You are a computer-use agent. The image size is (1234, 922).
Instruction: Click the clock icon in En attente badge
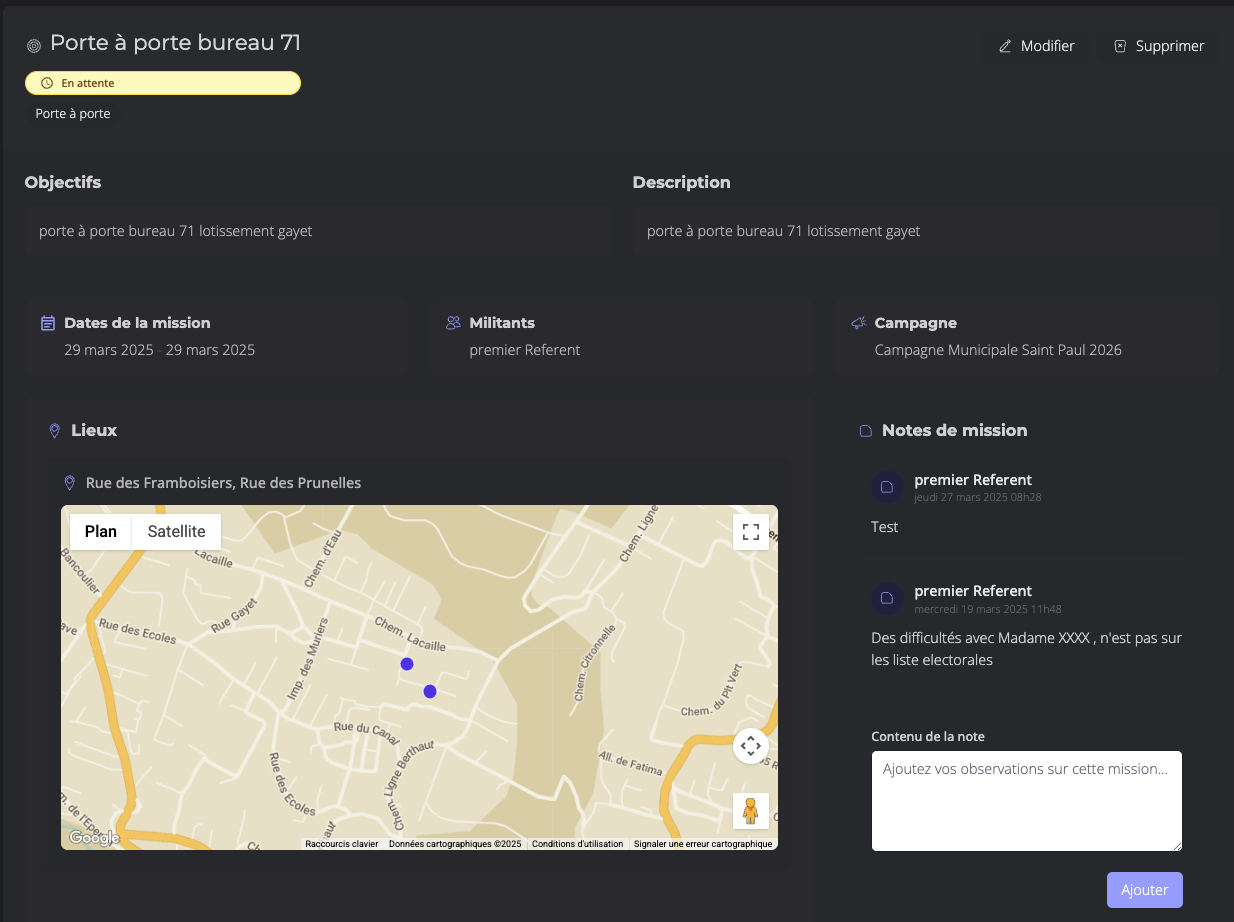coord(46,83)
